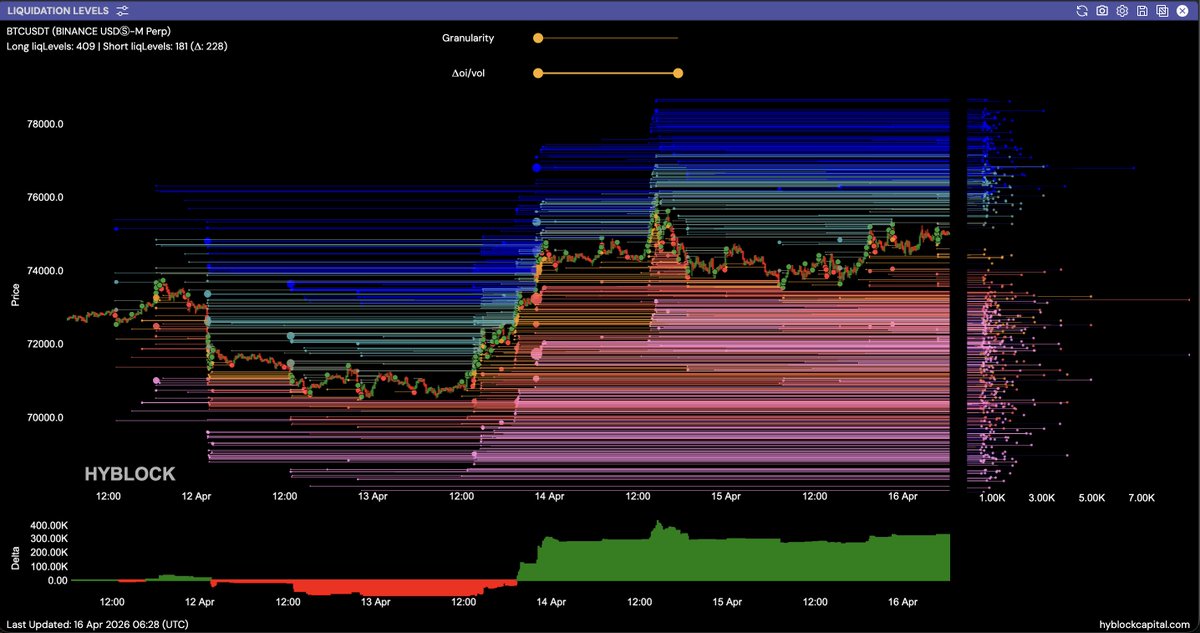The image size is (1200, 633).
Task: Save the chart with floppy disk icon
Action: point(1142,10)
